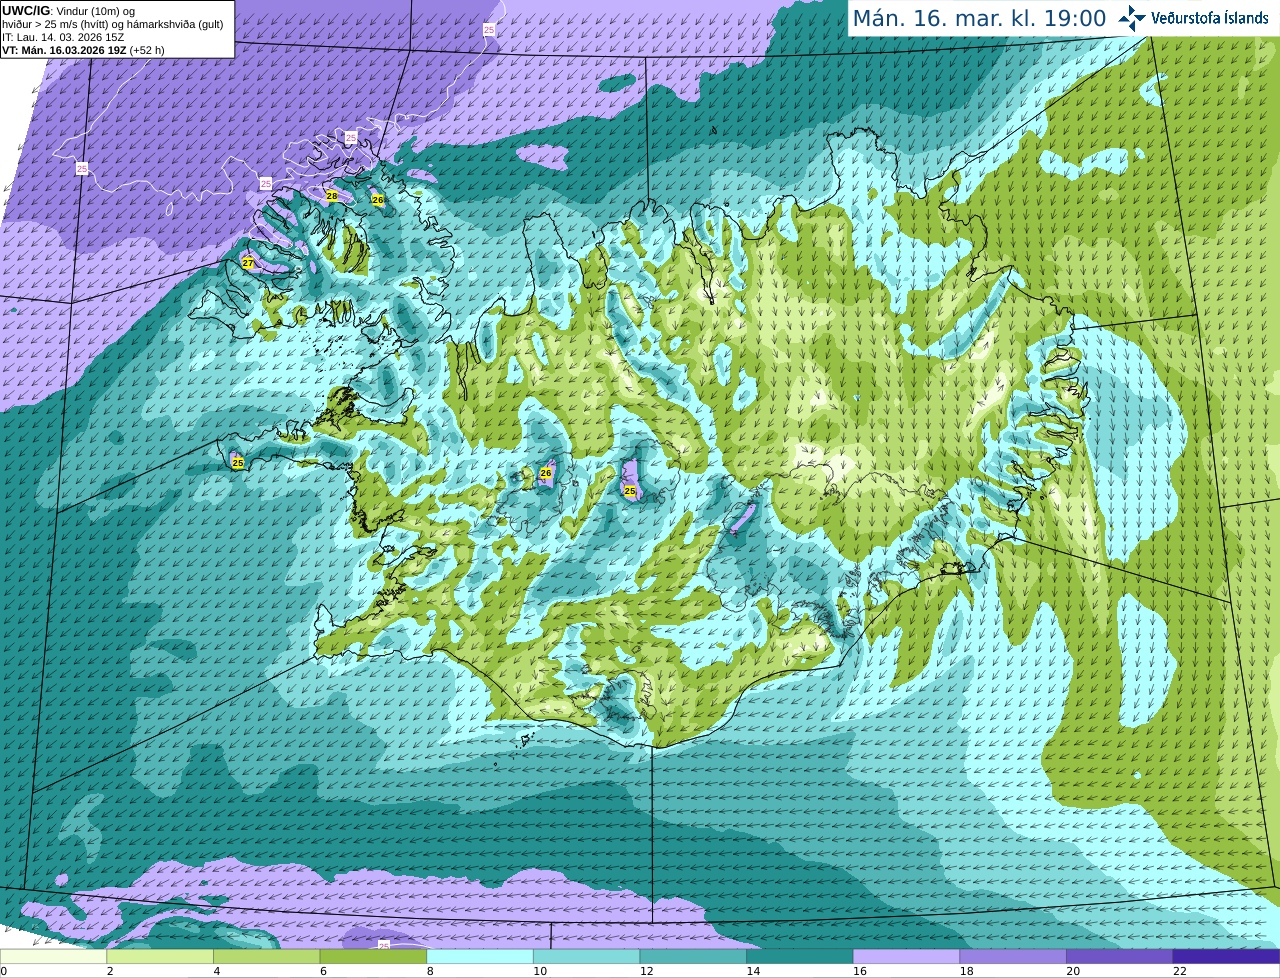
Task: Click the 16–18 m/s lavender swatch
Action: point(907,957)
